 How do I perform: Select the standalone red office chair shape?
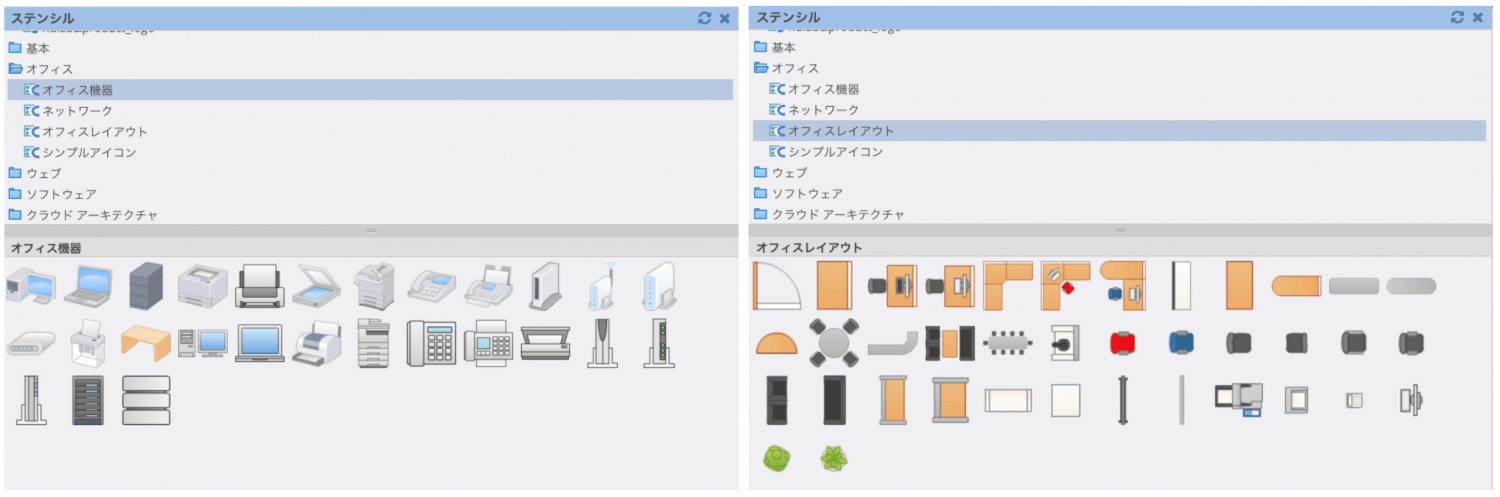[x=1123, y=343]
